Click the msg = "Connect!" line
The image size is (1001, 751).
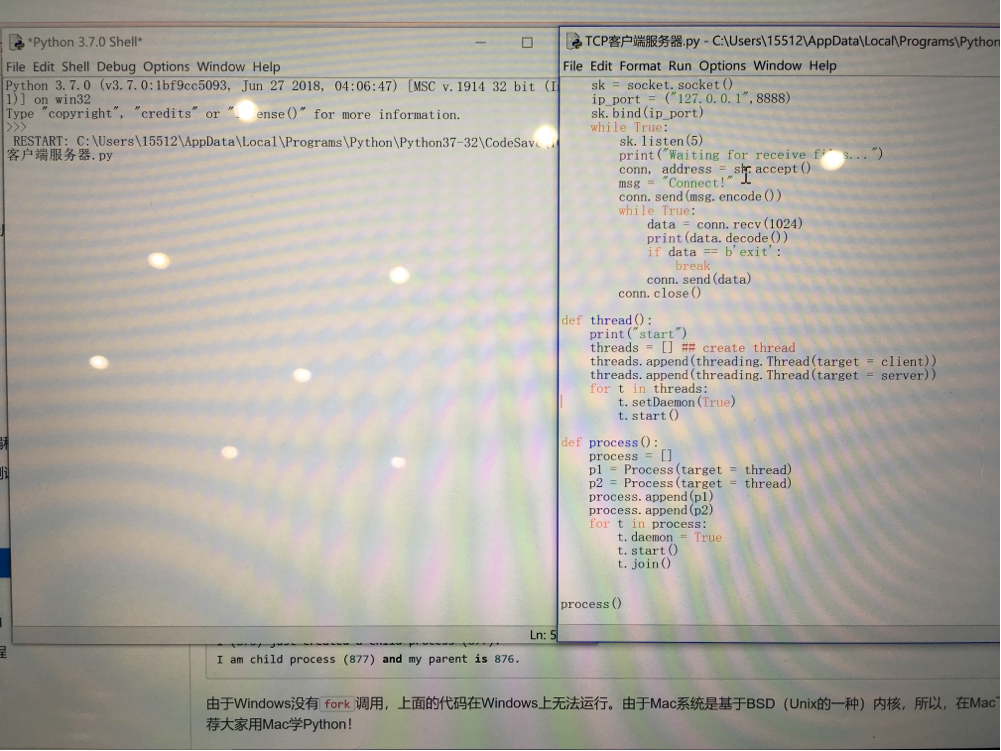(675, 183)
